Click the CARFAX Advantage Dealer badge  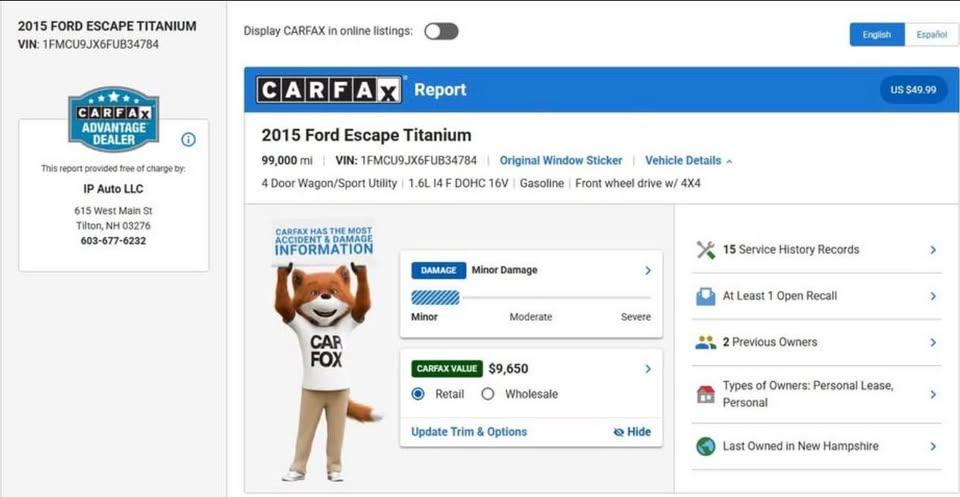click(x=114, y=119)
